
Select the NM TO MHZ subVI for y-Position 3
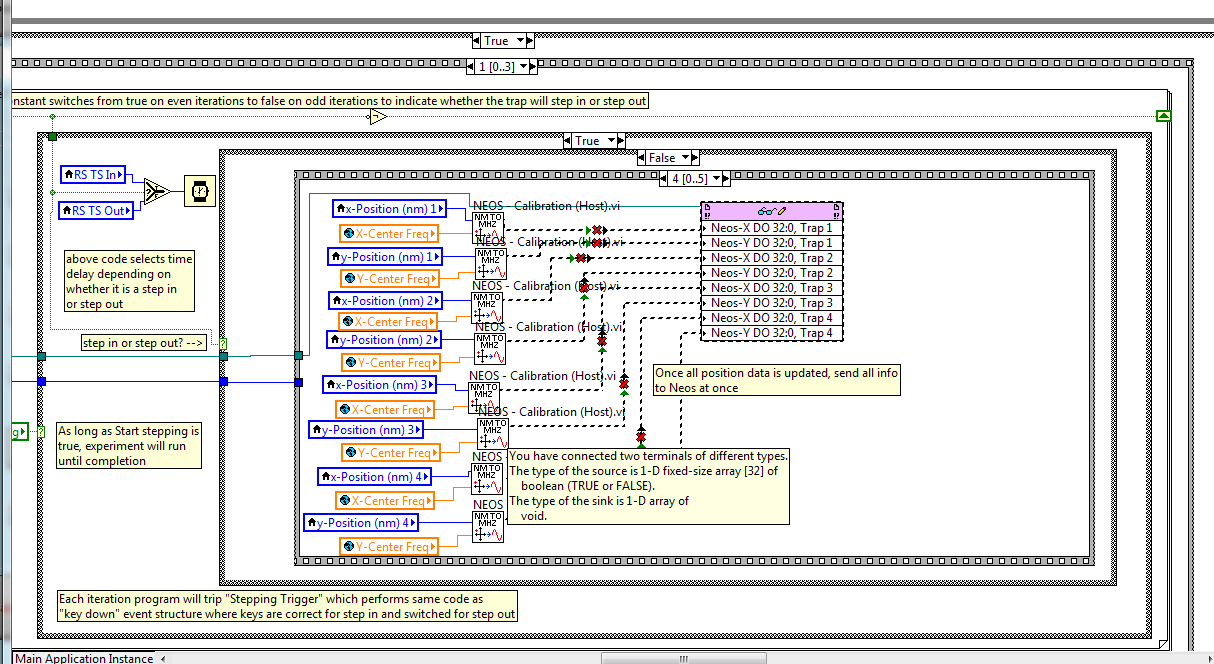(x=492, y=435)
